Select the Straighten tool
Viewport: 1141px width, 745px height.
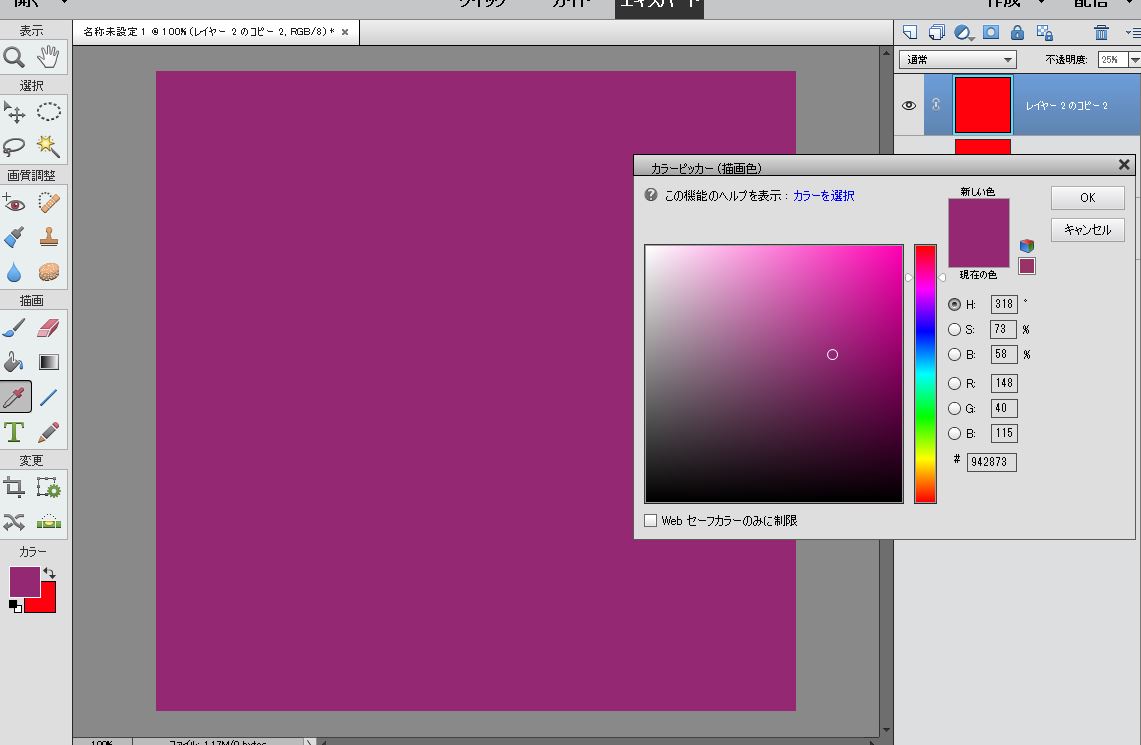(48, 521)
